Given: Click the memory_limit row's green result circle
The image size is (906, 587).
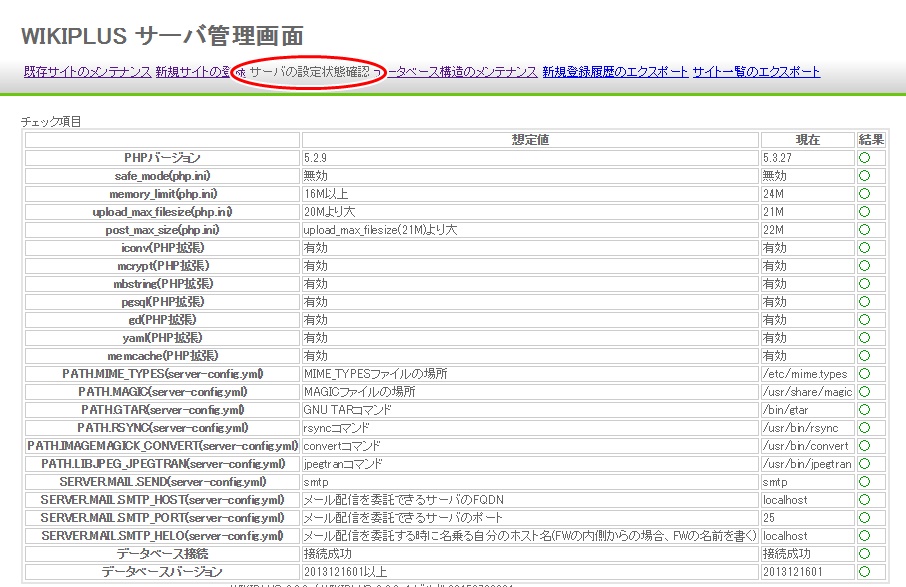Looking at the screenshot, I should pyautogui.click(x=864, y=194).
